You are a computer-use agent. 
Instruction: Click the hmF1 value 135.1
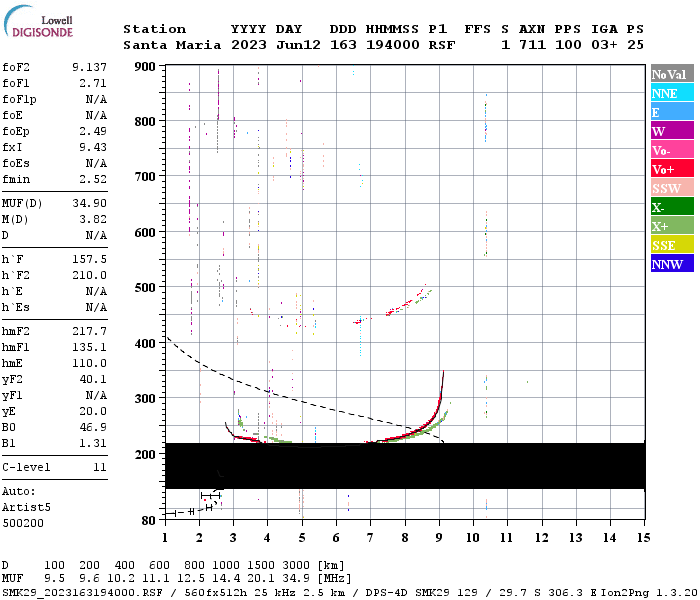(x=89, y=347)
